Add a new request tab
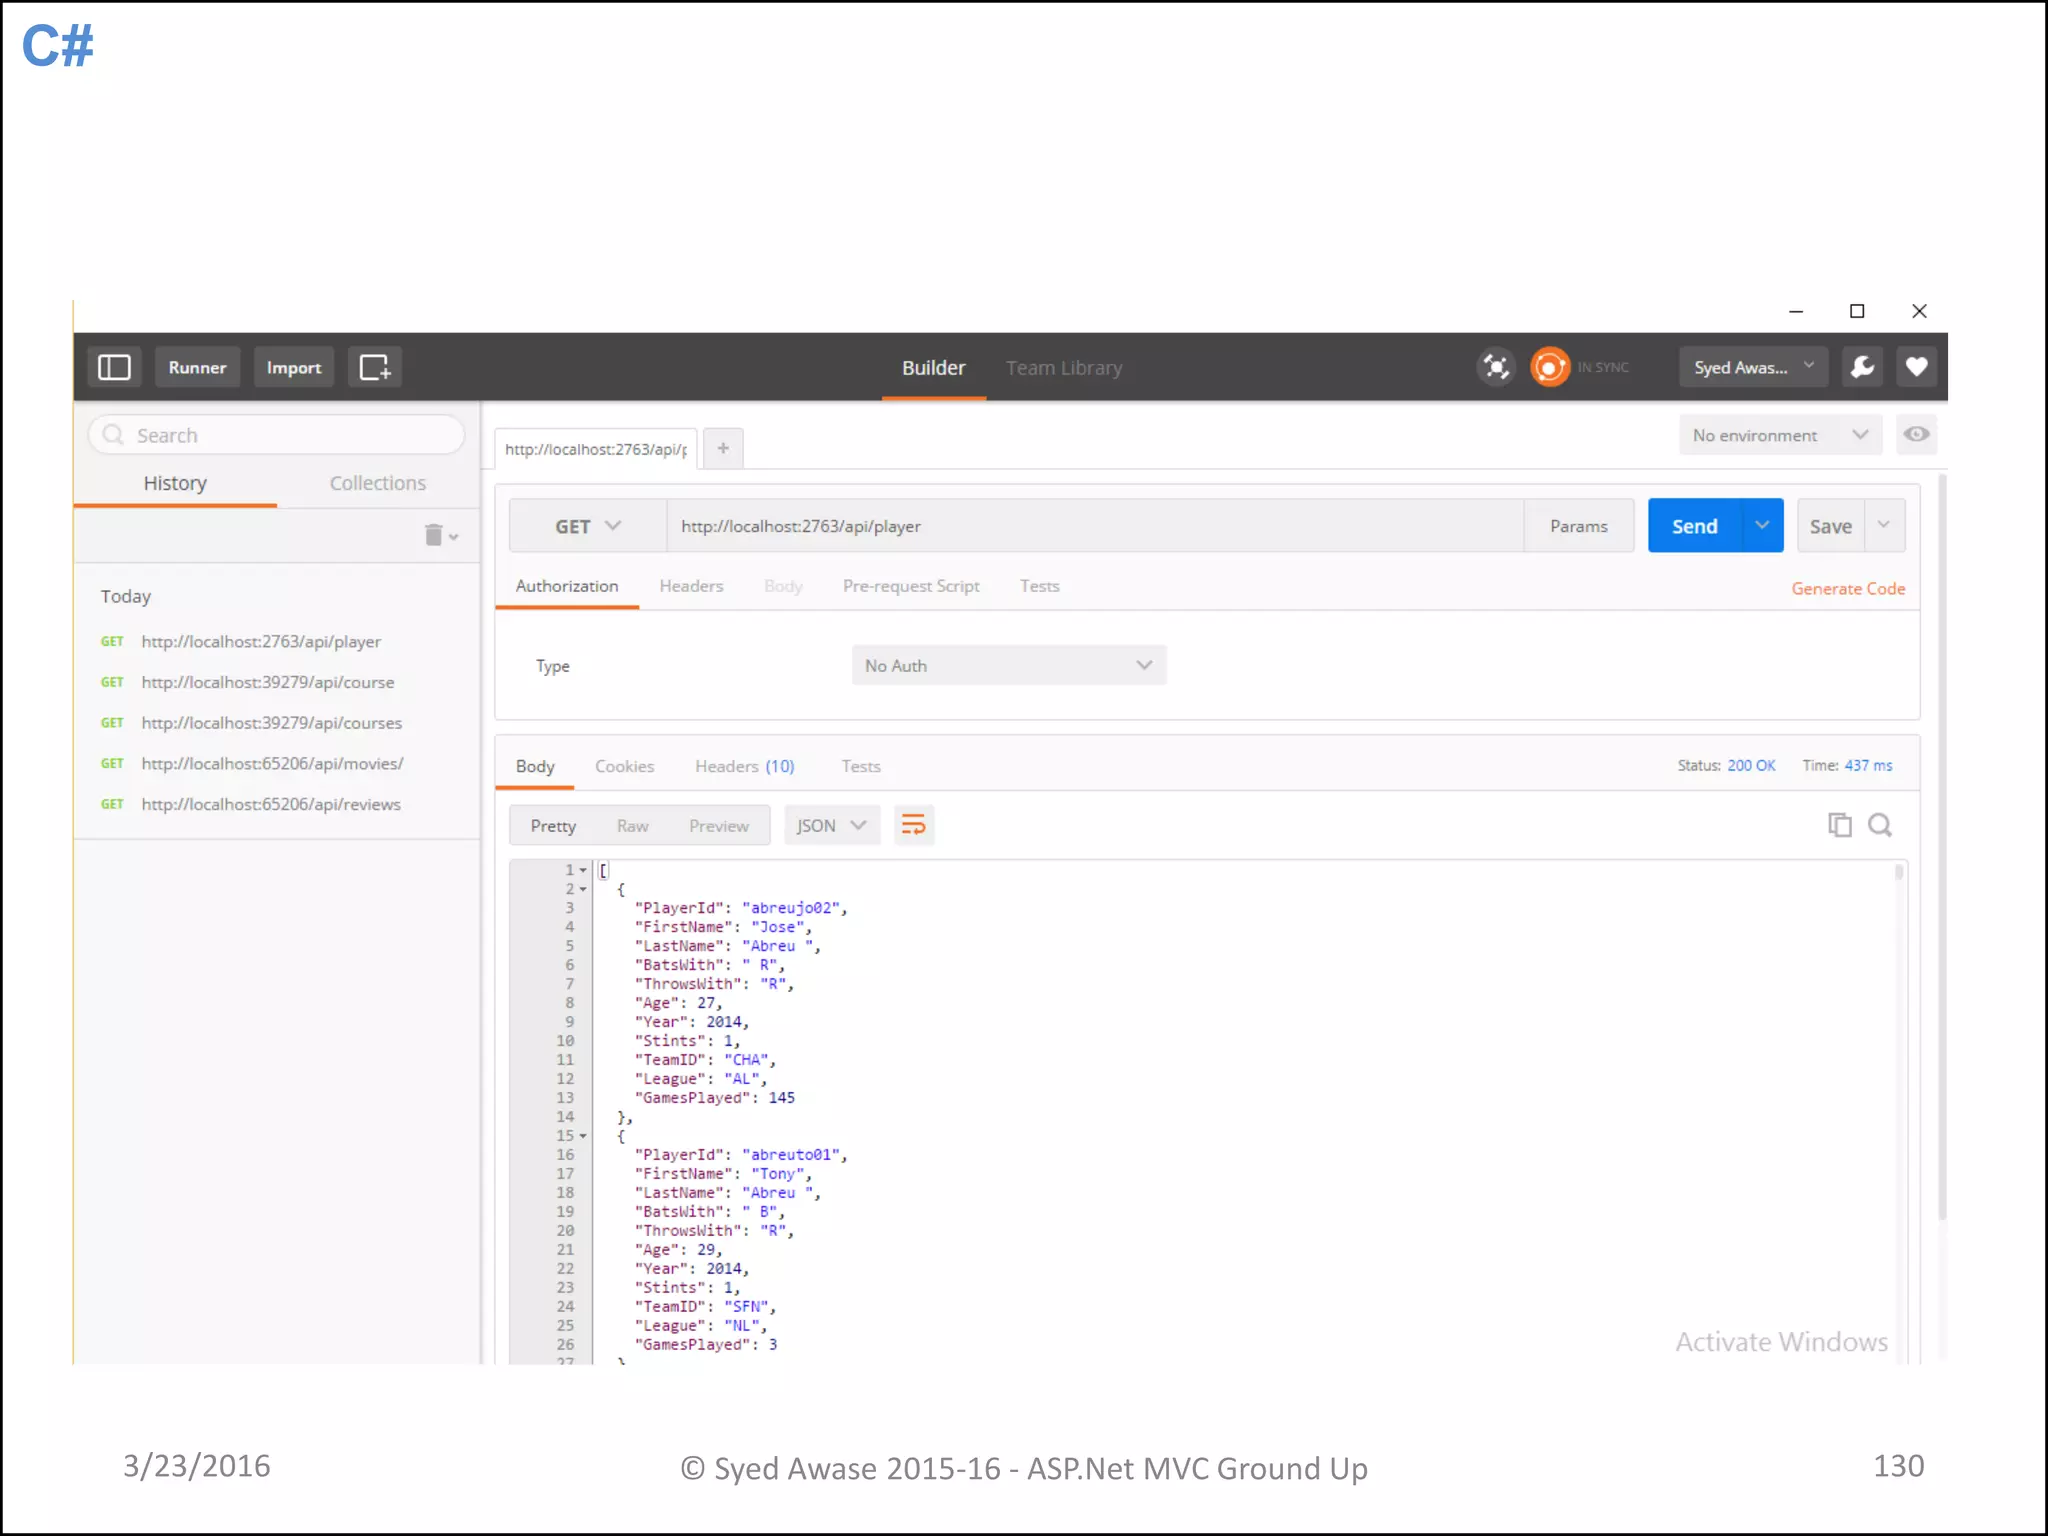2048x1536 pixels. point(723,448)
